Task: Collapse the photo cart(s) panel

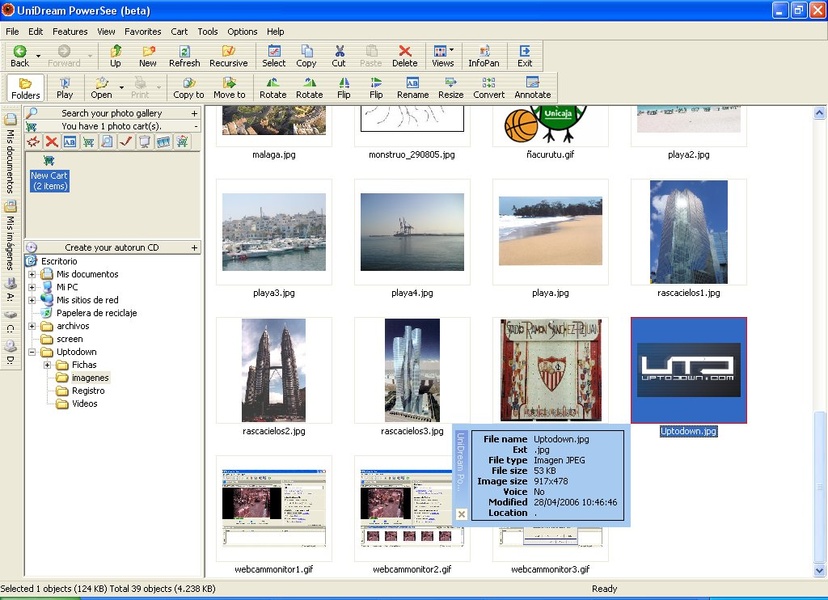Action: pyautogui.click(x=195, y=126)
